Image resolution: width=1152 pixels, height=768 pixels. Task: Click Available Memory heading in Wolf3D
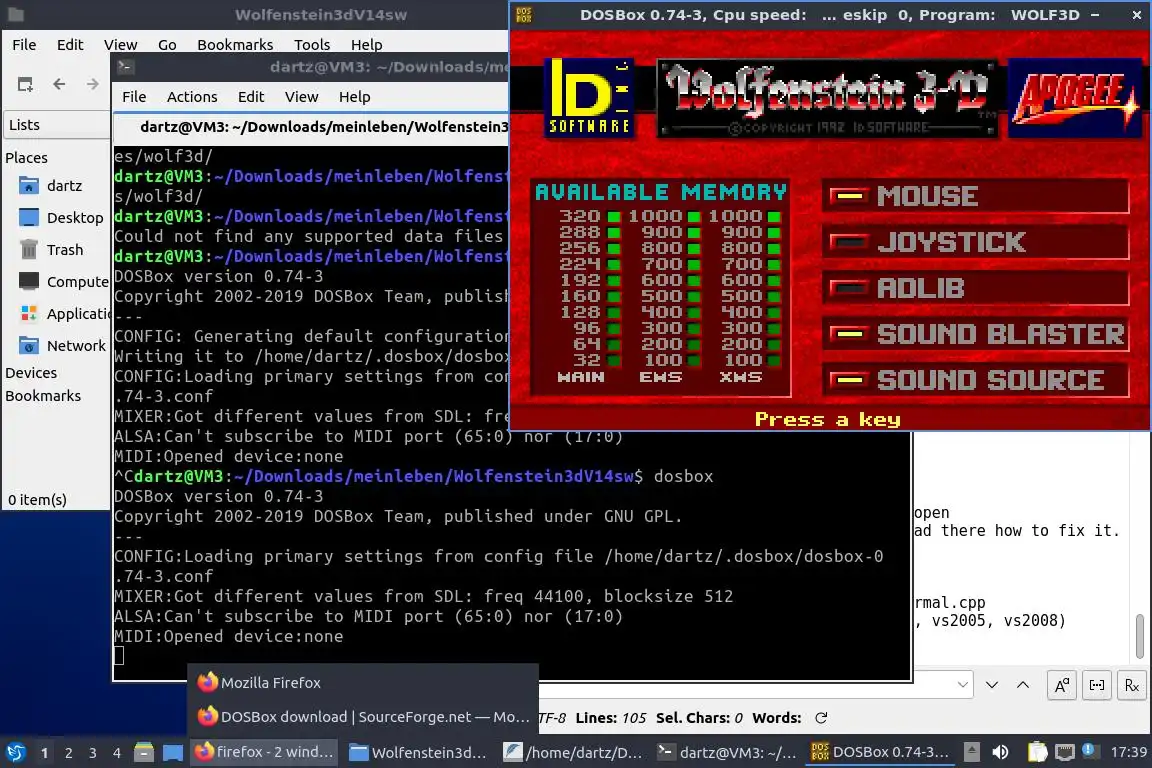point(660,193)
